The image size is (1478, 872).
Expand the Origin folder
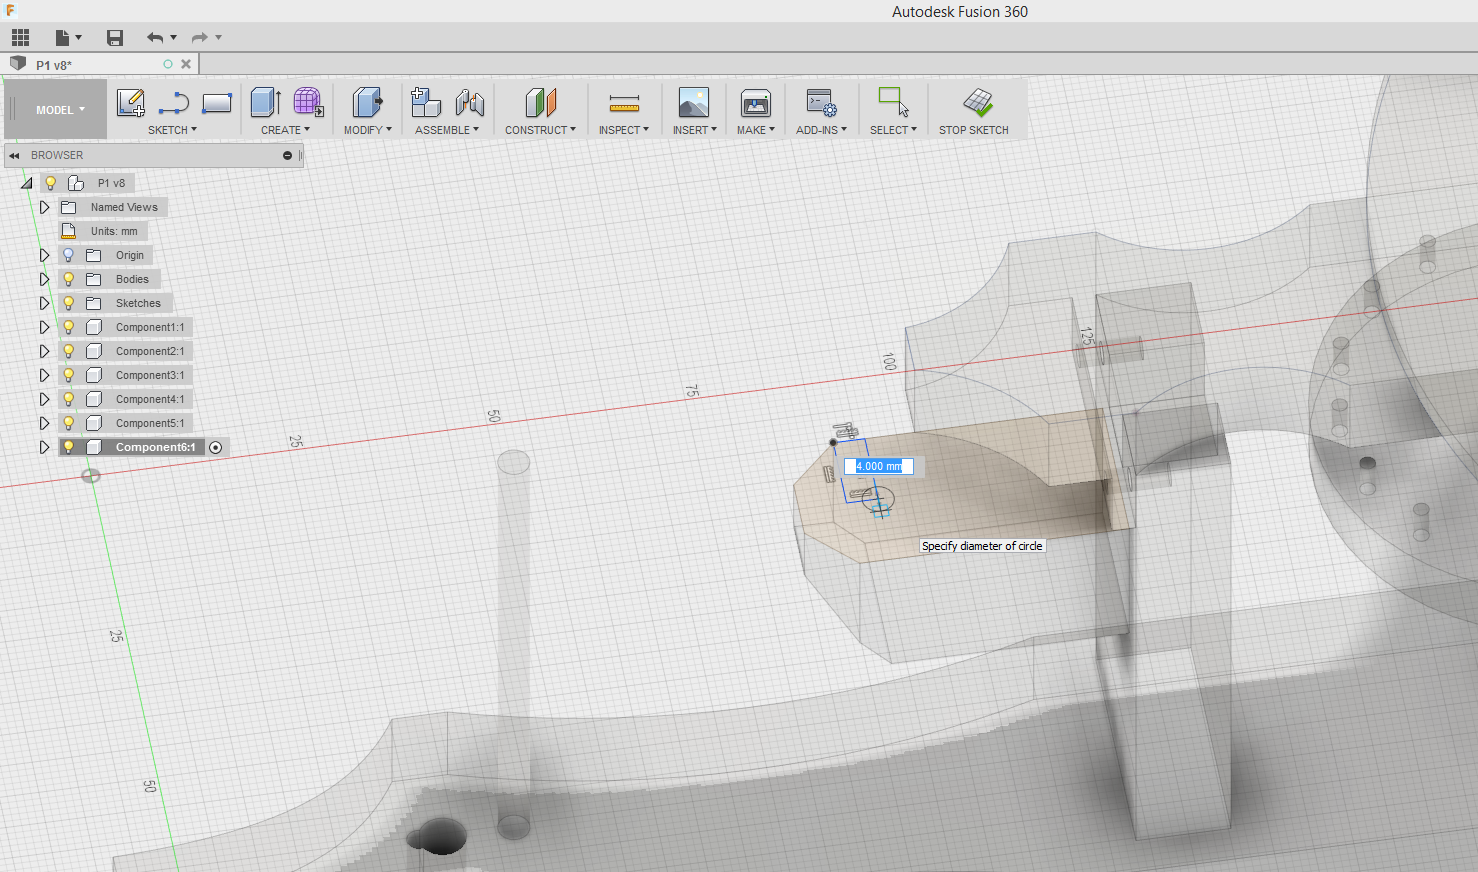pos(44,255)
